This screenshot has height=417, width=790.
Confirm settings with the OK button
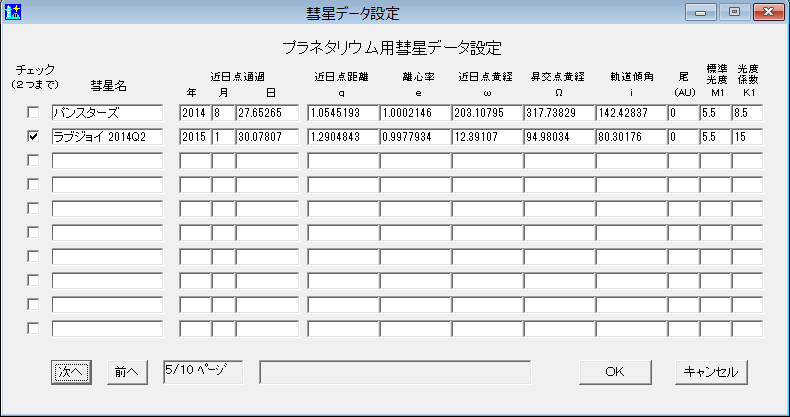615,371
